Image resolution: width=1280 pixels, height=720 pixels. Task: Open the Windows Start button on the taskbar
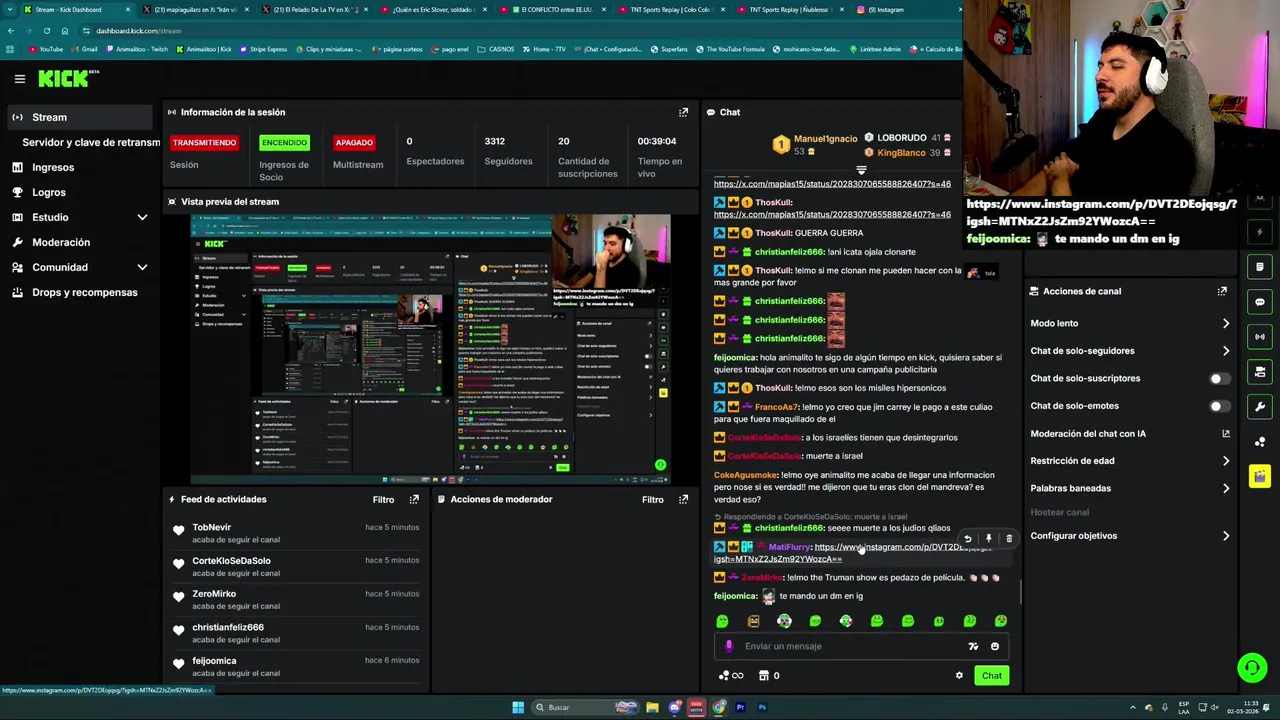518,707
